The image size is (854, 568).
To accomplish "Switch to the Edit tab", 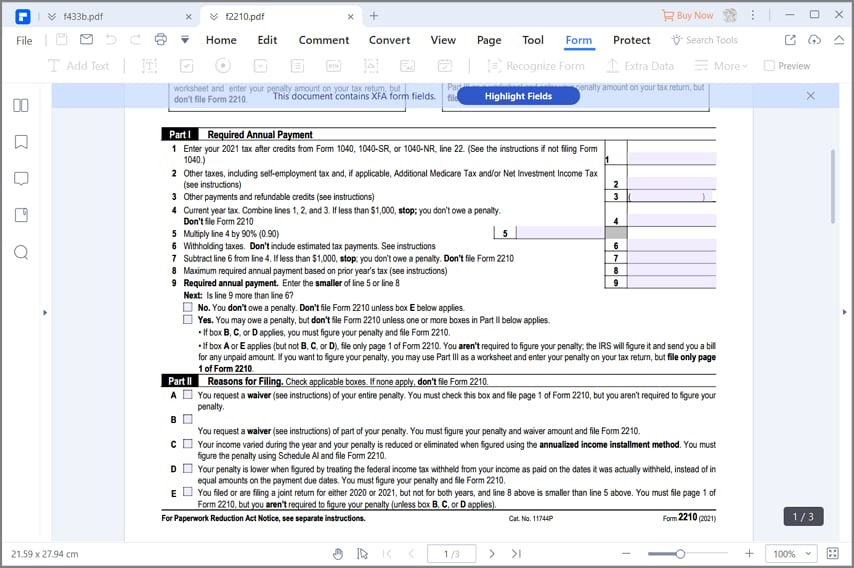I will pos(267,40).
